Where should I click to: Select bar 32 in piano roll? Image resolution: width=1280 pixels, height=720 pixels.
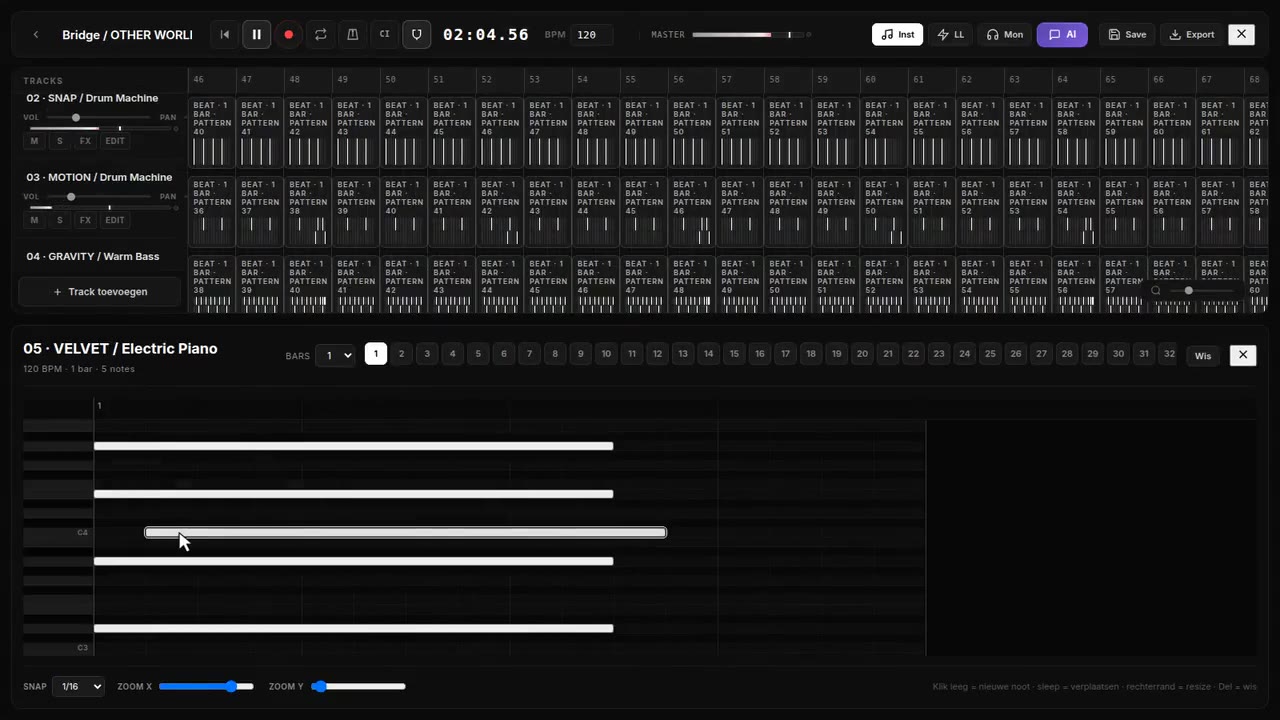[1169, 354]
